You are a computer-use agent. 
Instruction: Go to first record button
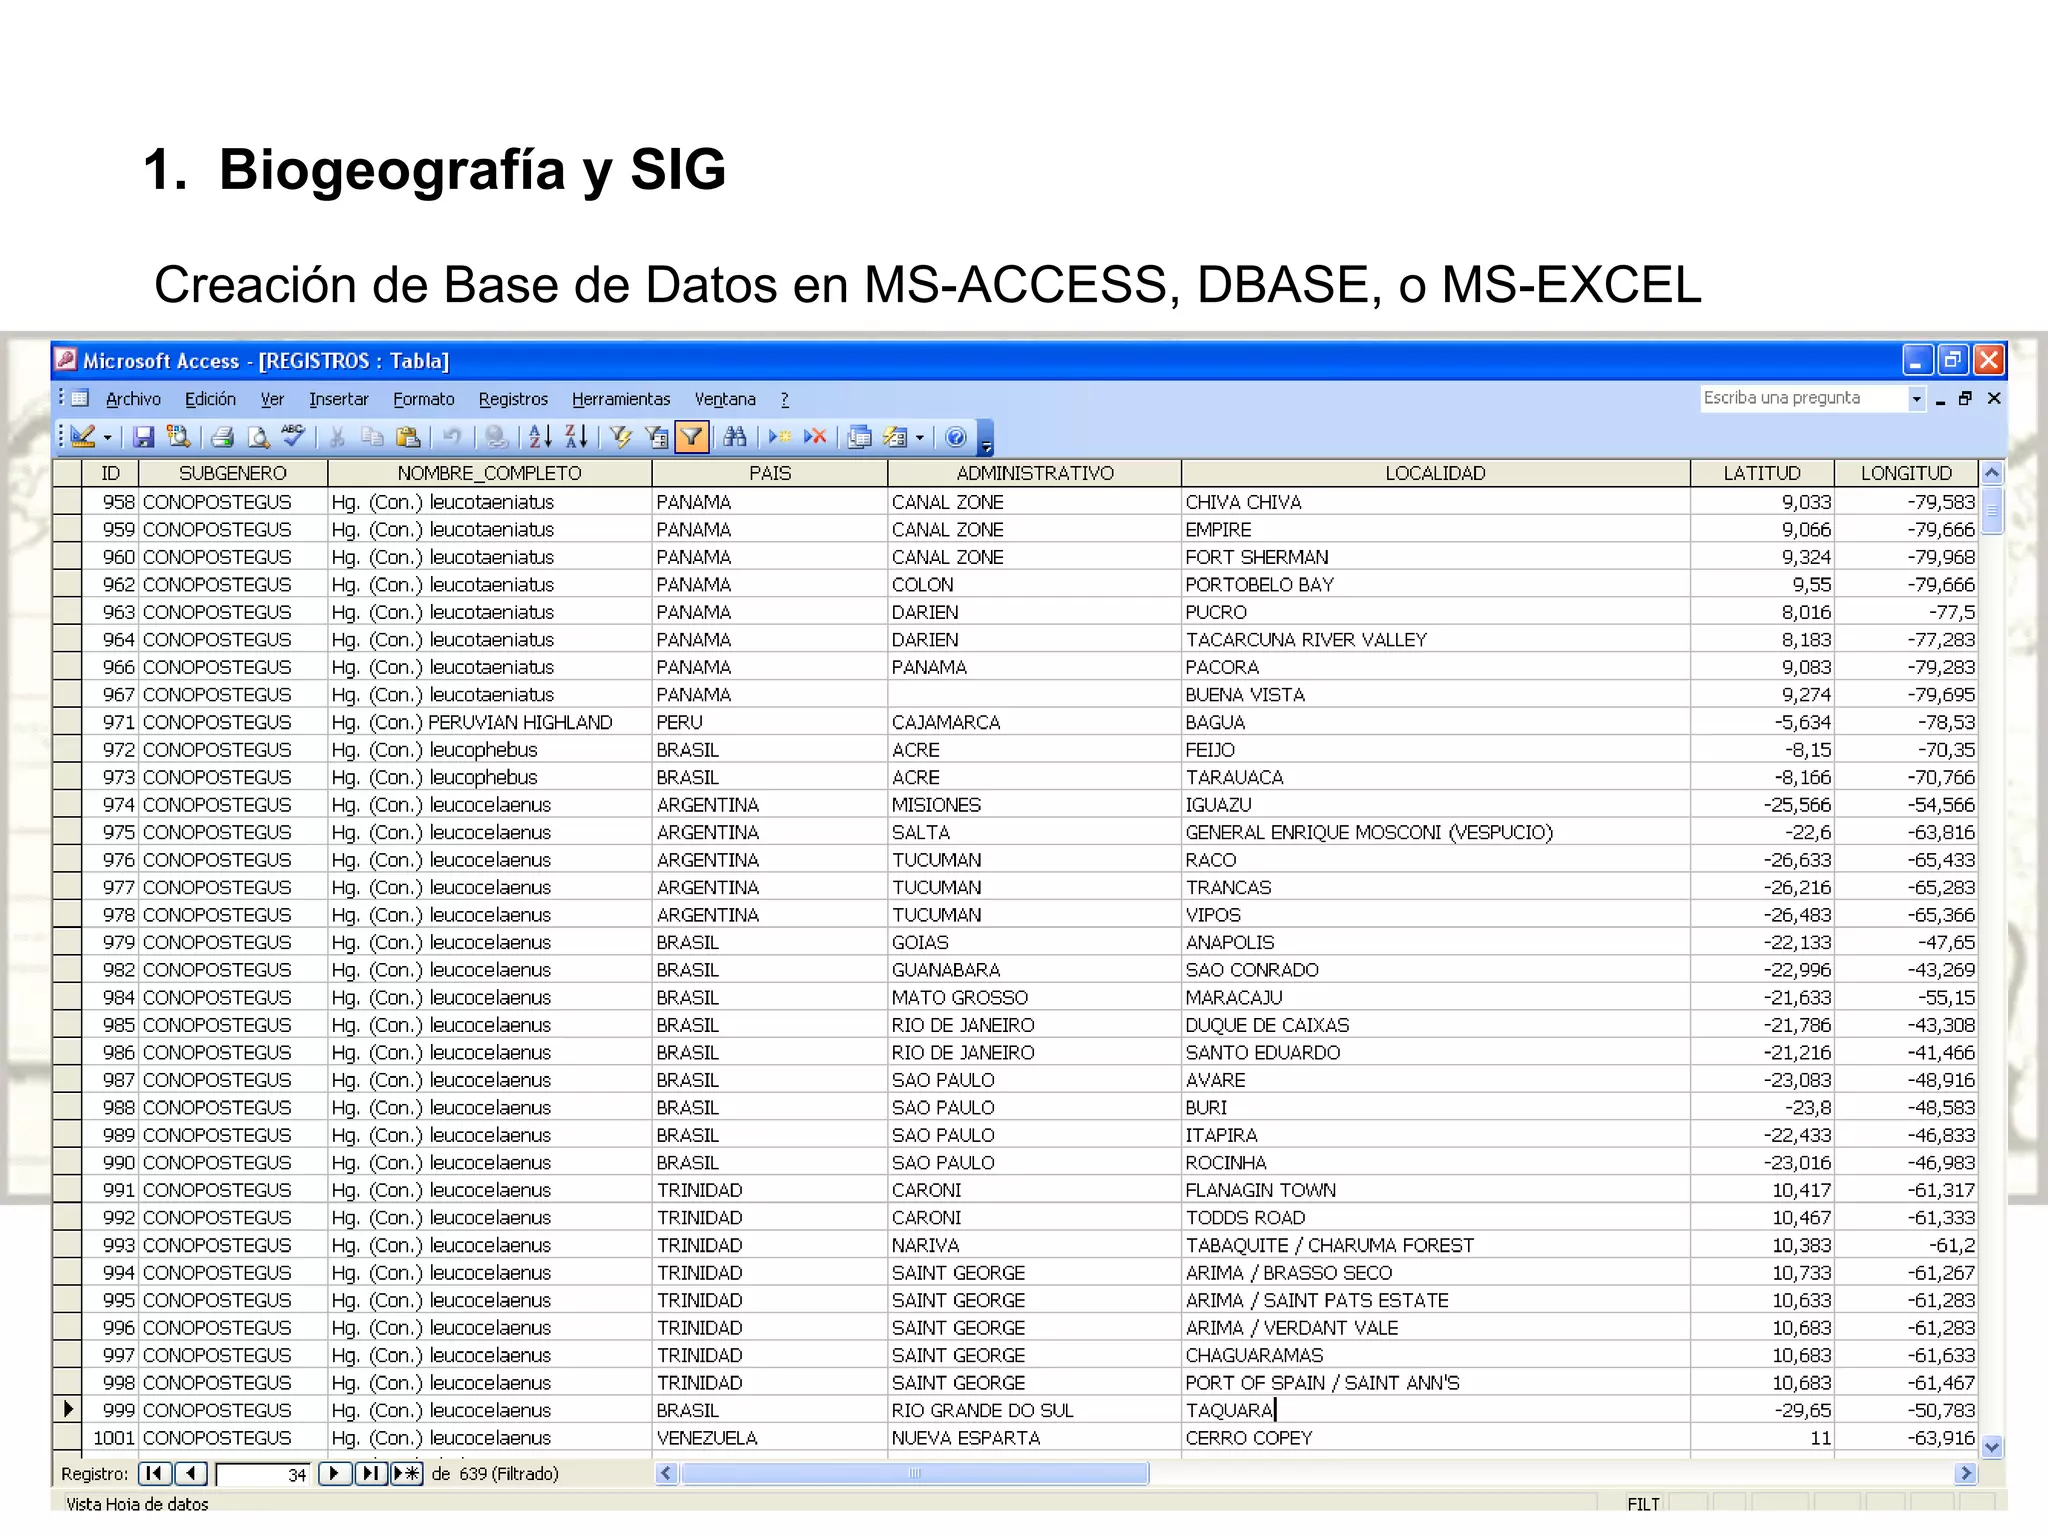click(154, 1473)
